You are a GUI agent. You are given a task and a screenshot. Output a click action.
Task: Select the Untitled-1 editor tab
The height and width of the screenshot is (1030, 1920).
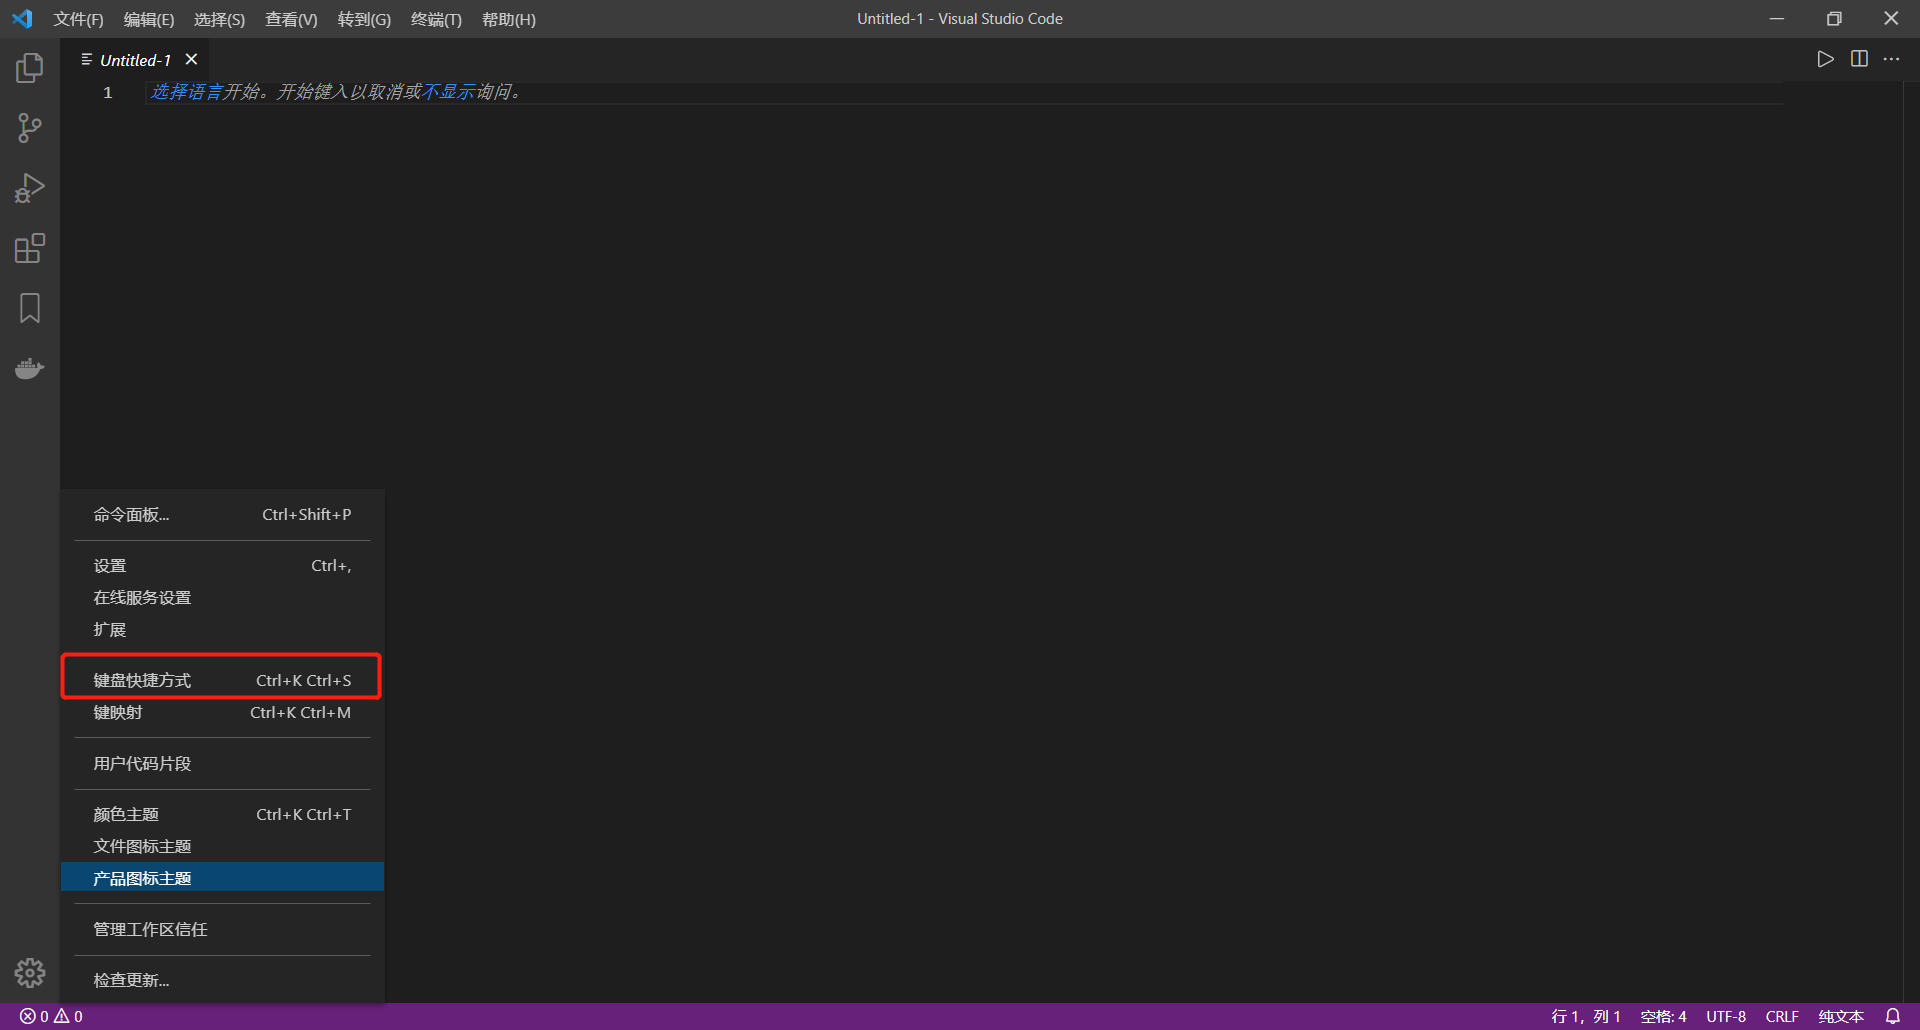click(136, 60)
